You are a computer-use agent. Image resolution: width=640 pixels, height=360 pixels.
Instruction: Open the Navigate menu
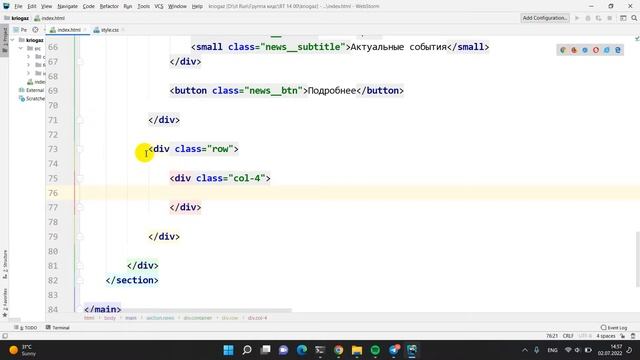coord(67,6)
